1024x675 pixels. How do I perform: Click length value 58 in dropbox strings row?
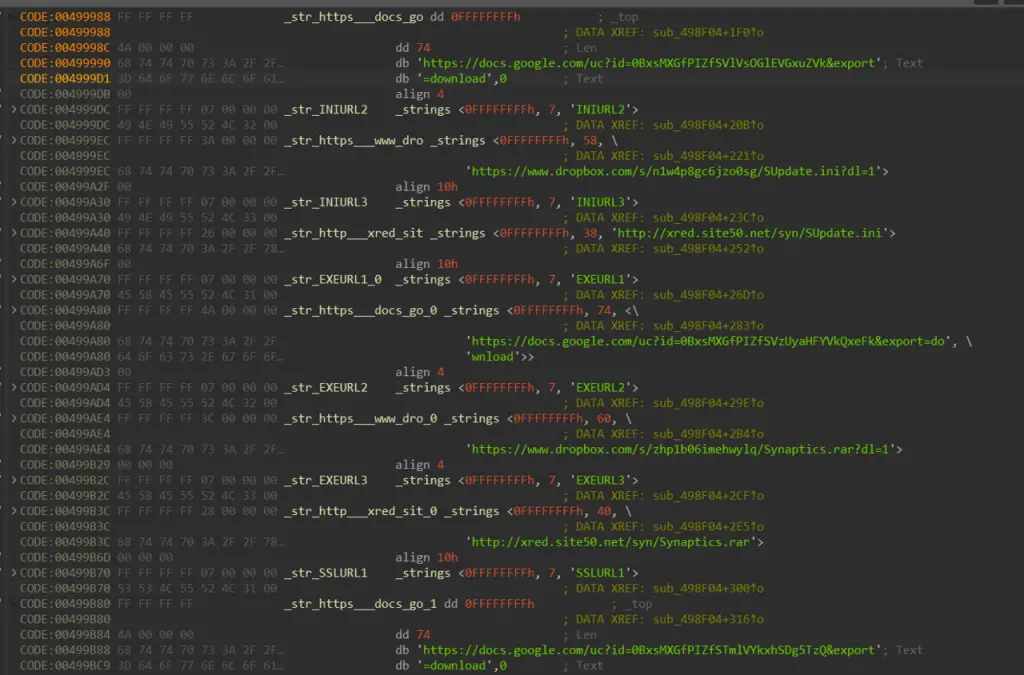(590, 140)
